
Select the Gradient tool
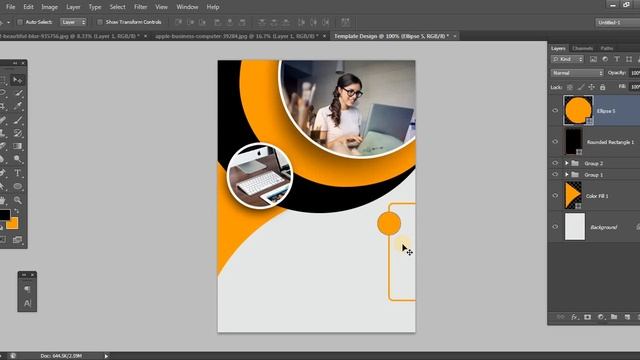17,147
